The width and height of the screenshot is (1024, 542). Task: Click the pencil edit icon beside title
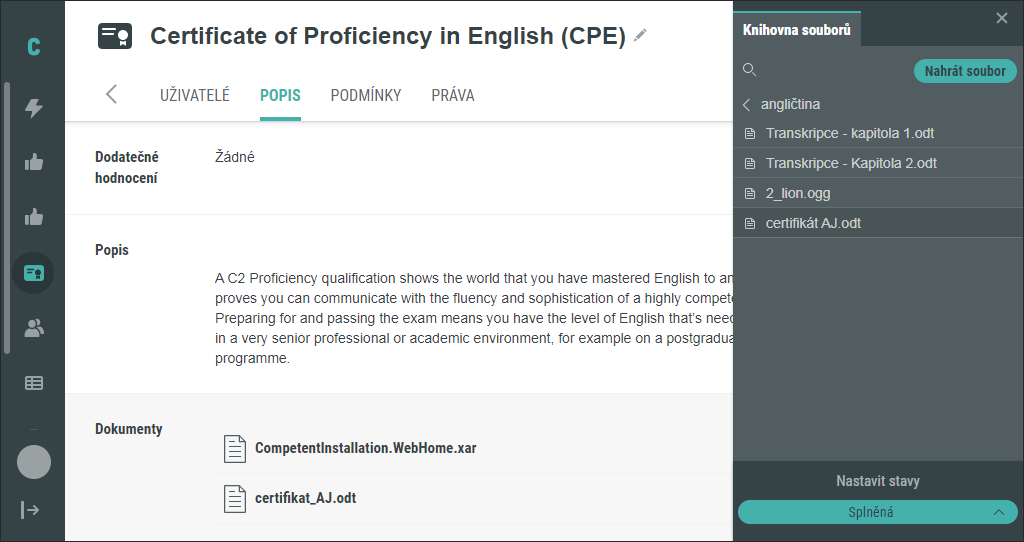(x=640, y=35)
